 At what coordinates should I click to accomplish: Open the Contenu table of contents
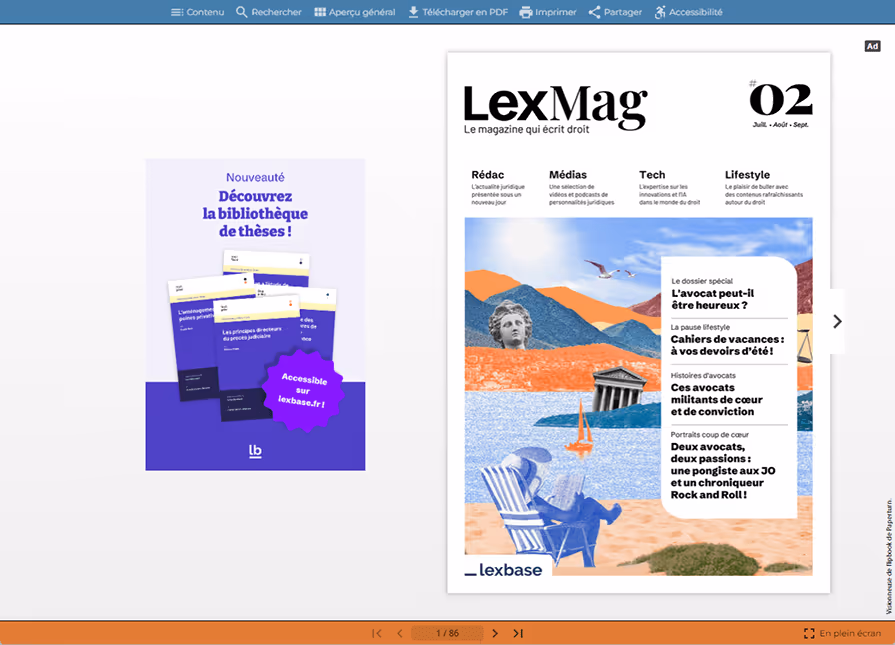(x=197, y=12)
